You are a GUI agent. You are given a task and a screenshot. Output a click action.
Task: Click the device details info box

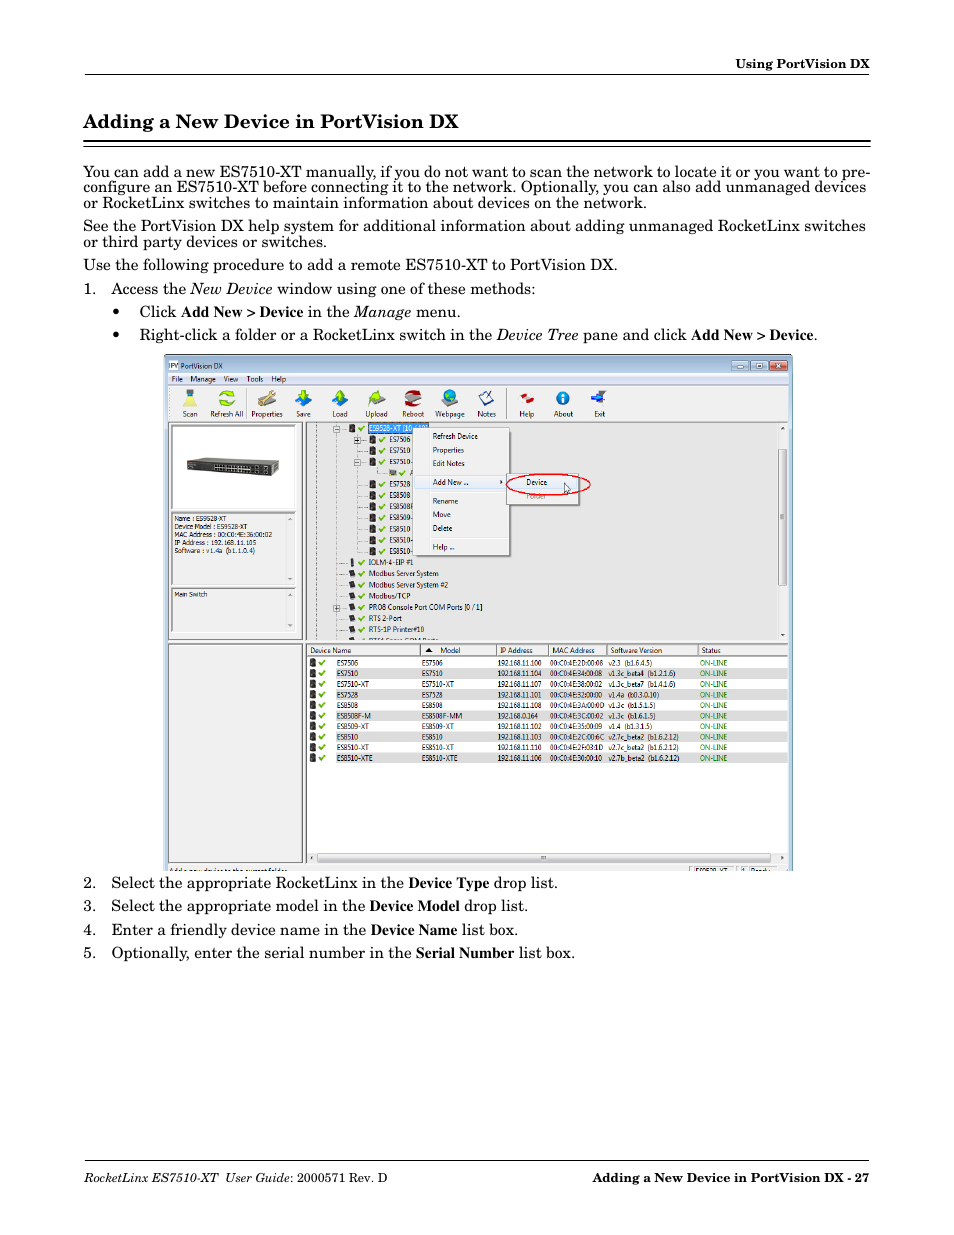(234, 548)
